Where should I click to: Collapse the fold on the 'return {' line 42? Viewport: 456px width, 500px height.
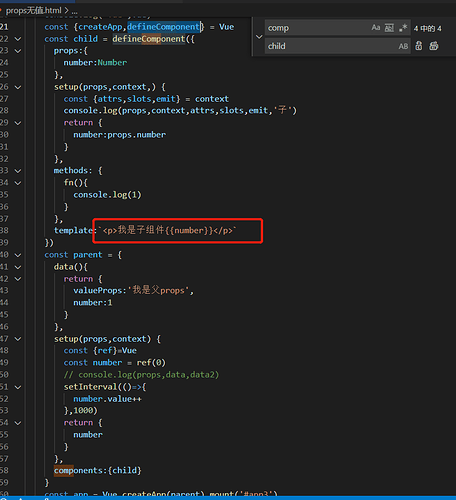[18, 279]
